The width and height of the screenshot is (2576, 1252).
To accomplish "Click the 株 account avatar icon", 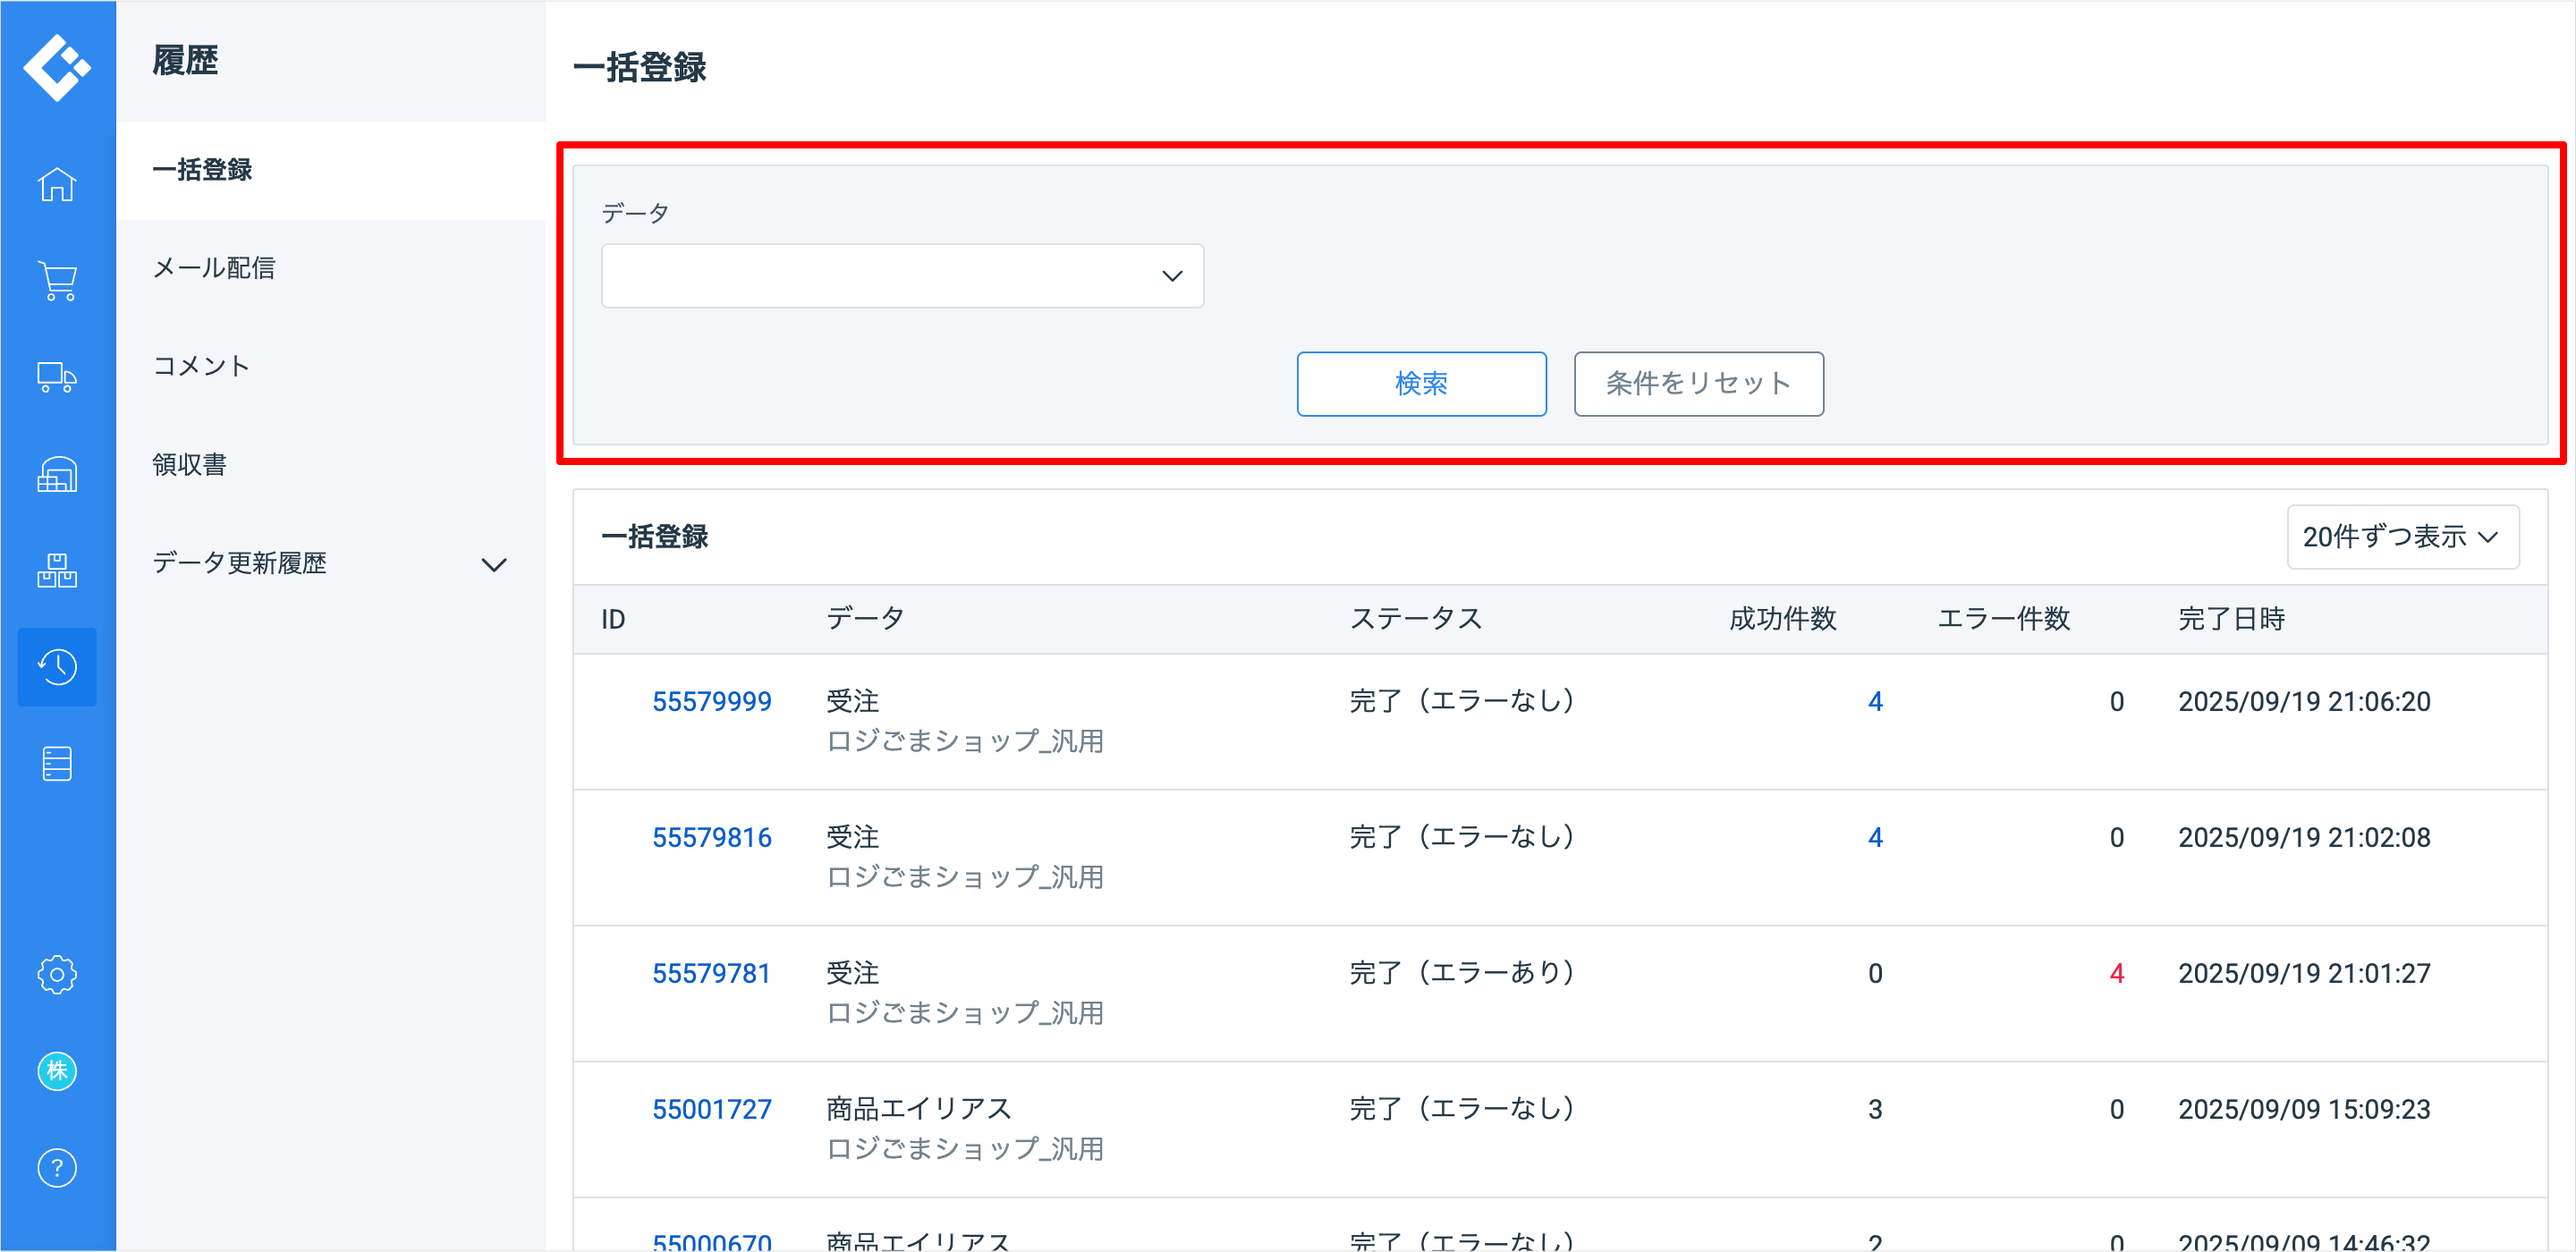I will pos(57,1071).
